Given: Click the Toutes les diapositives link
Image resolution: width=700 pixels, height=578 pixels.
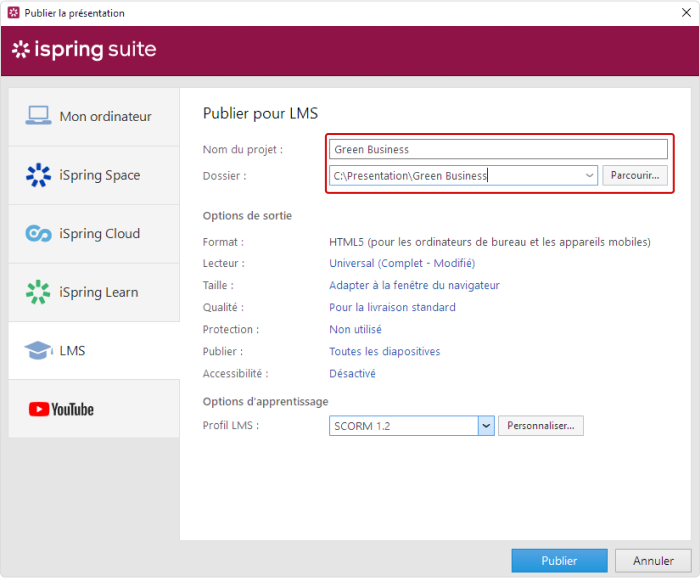Looking at the screenshot, I should click(x=384, y=351).
